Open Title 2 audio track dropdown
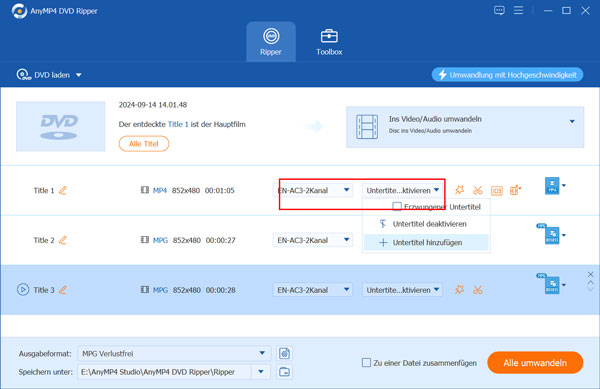600x389 pixels. (313, 240)
